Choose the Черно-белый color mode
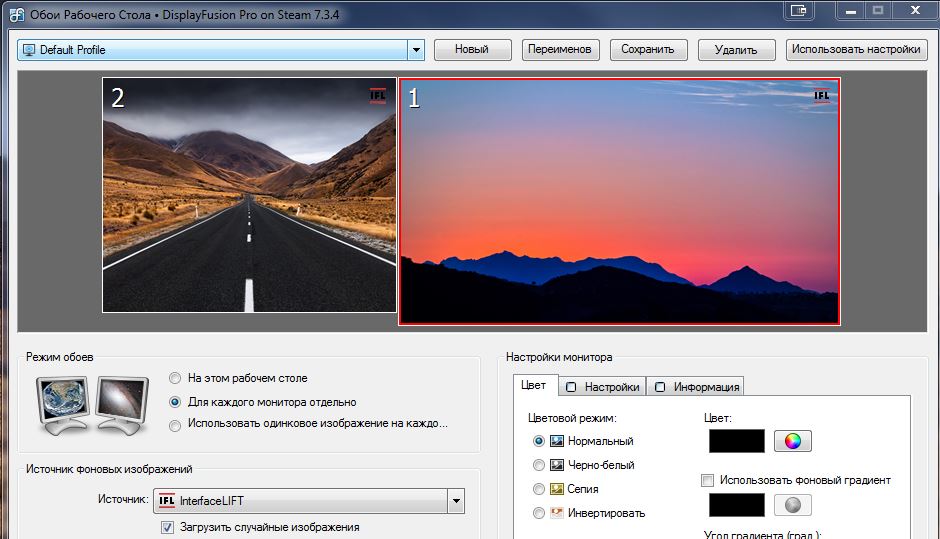The width and height of the screenshot is (940, 539). click(x=538, y=465)
